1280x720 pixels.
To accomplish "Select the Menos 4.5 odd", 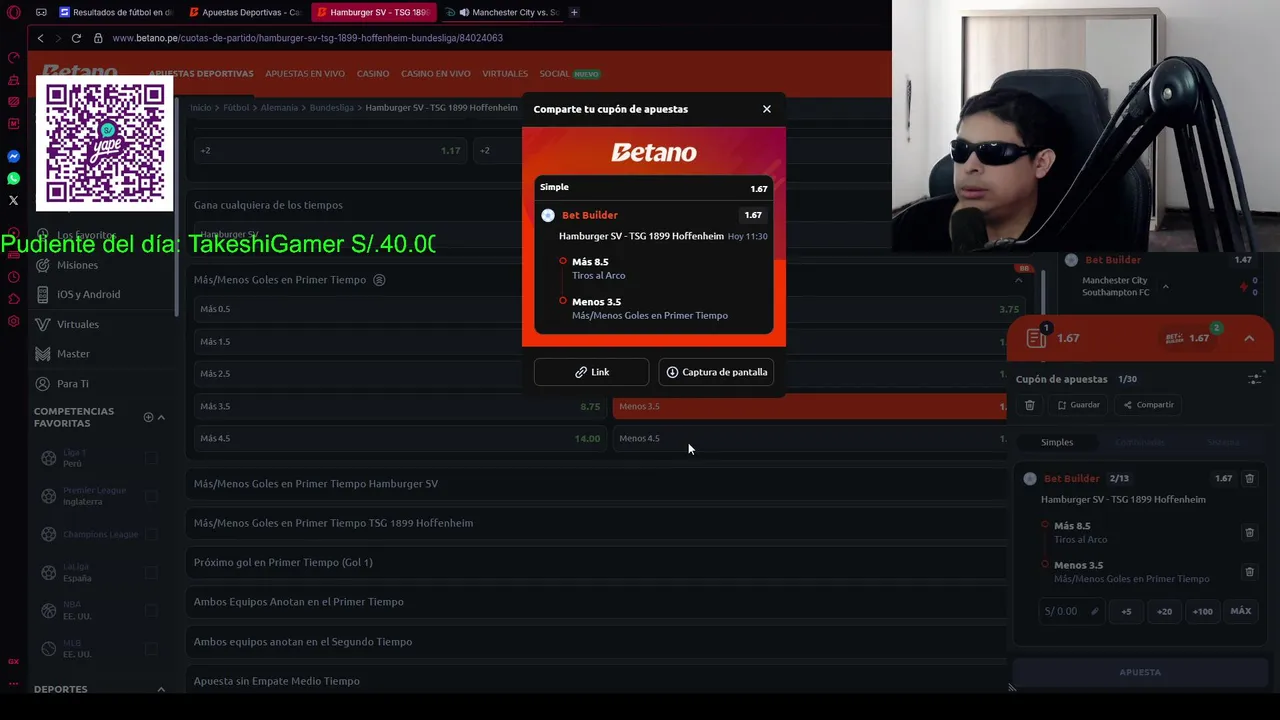I will (810, 438).
